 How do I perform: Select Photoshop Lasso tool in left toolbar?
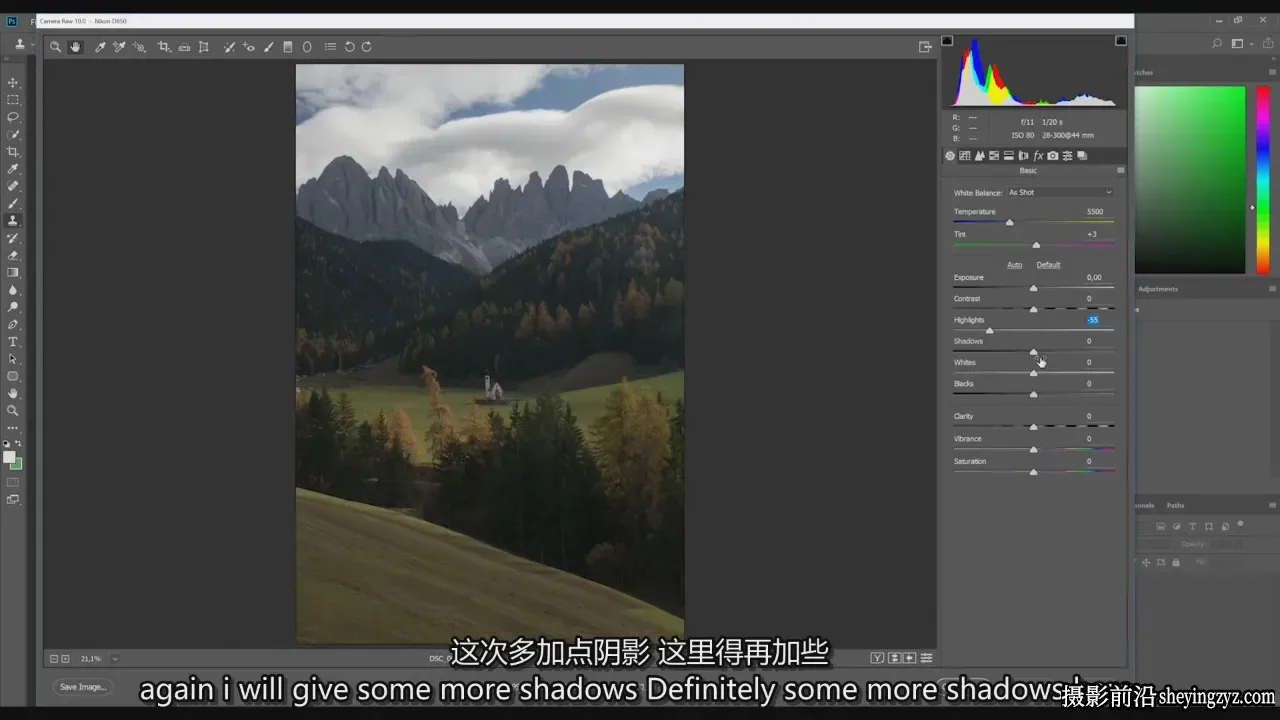tap(13, 117)
